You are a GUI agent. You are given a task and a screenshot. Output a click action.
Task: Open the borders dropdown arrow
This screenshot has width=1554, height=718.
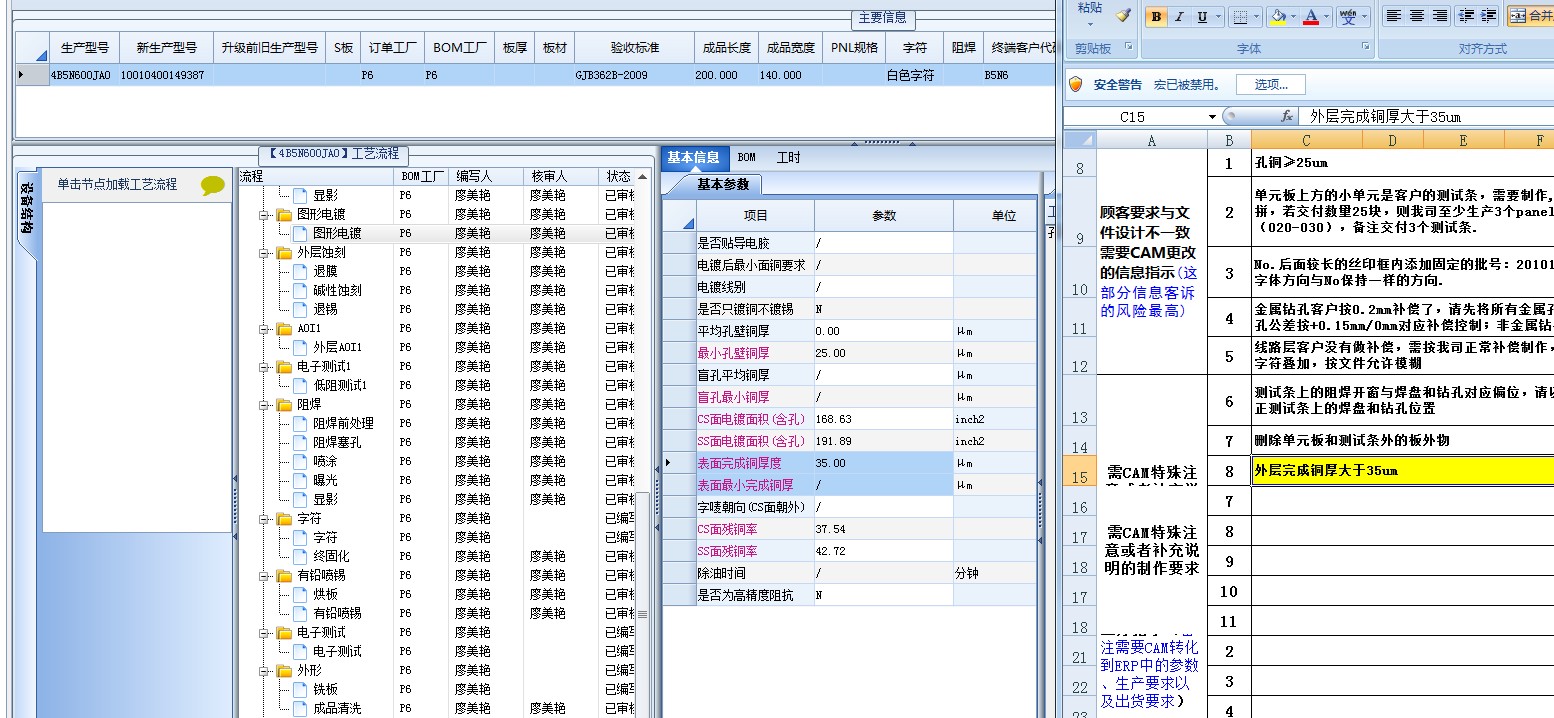(1256, 16)
